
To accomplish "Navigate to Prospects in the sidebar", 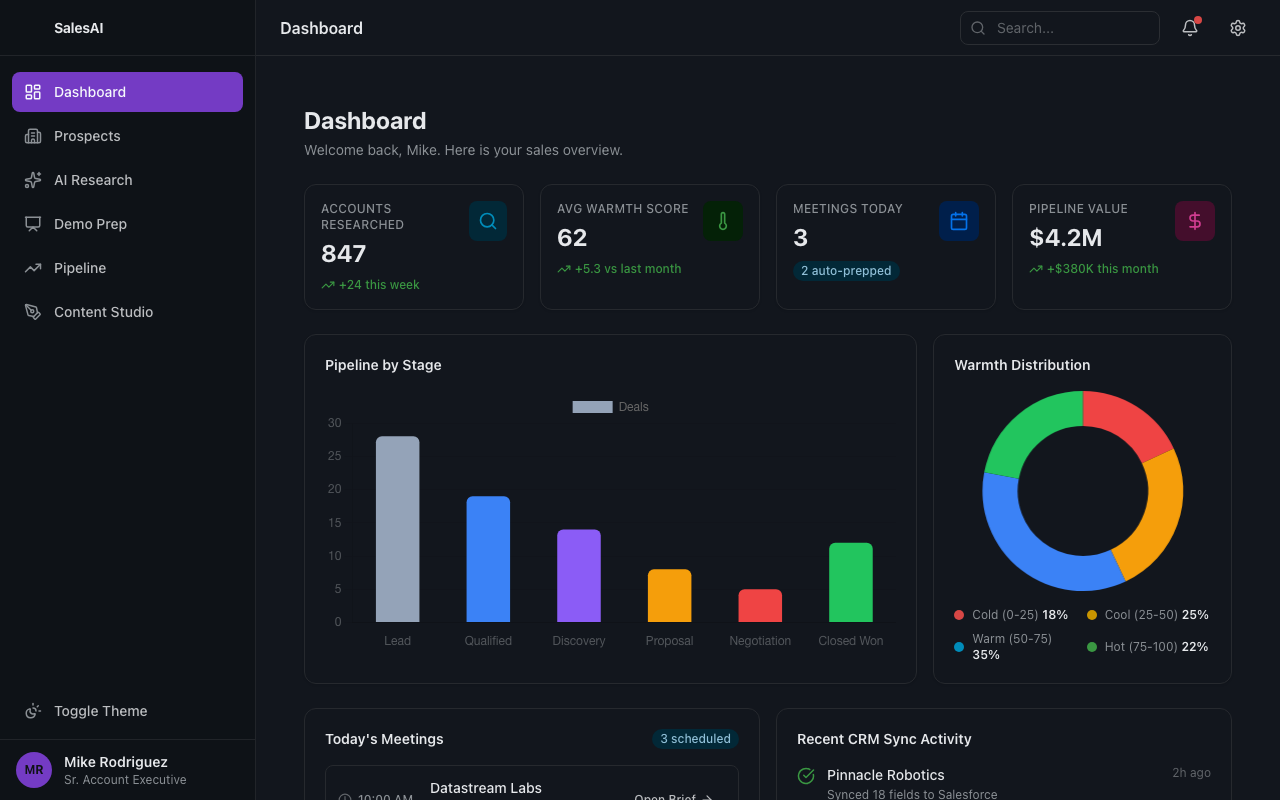I will click(x=87, y=136).
